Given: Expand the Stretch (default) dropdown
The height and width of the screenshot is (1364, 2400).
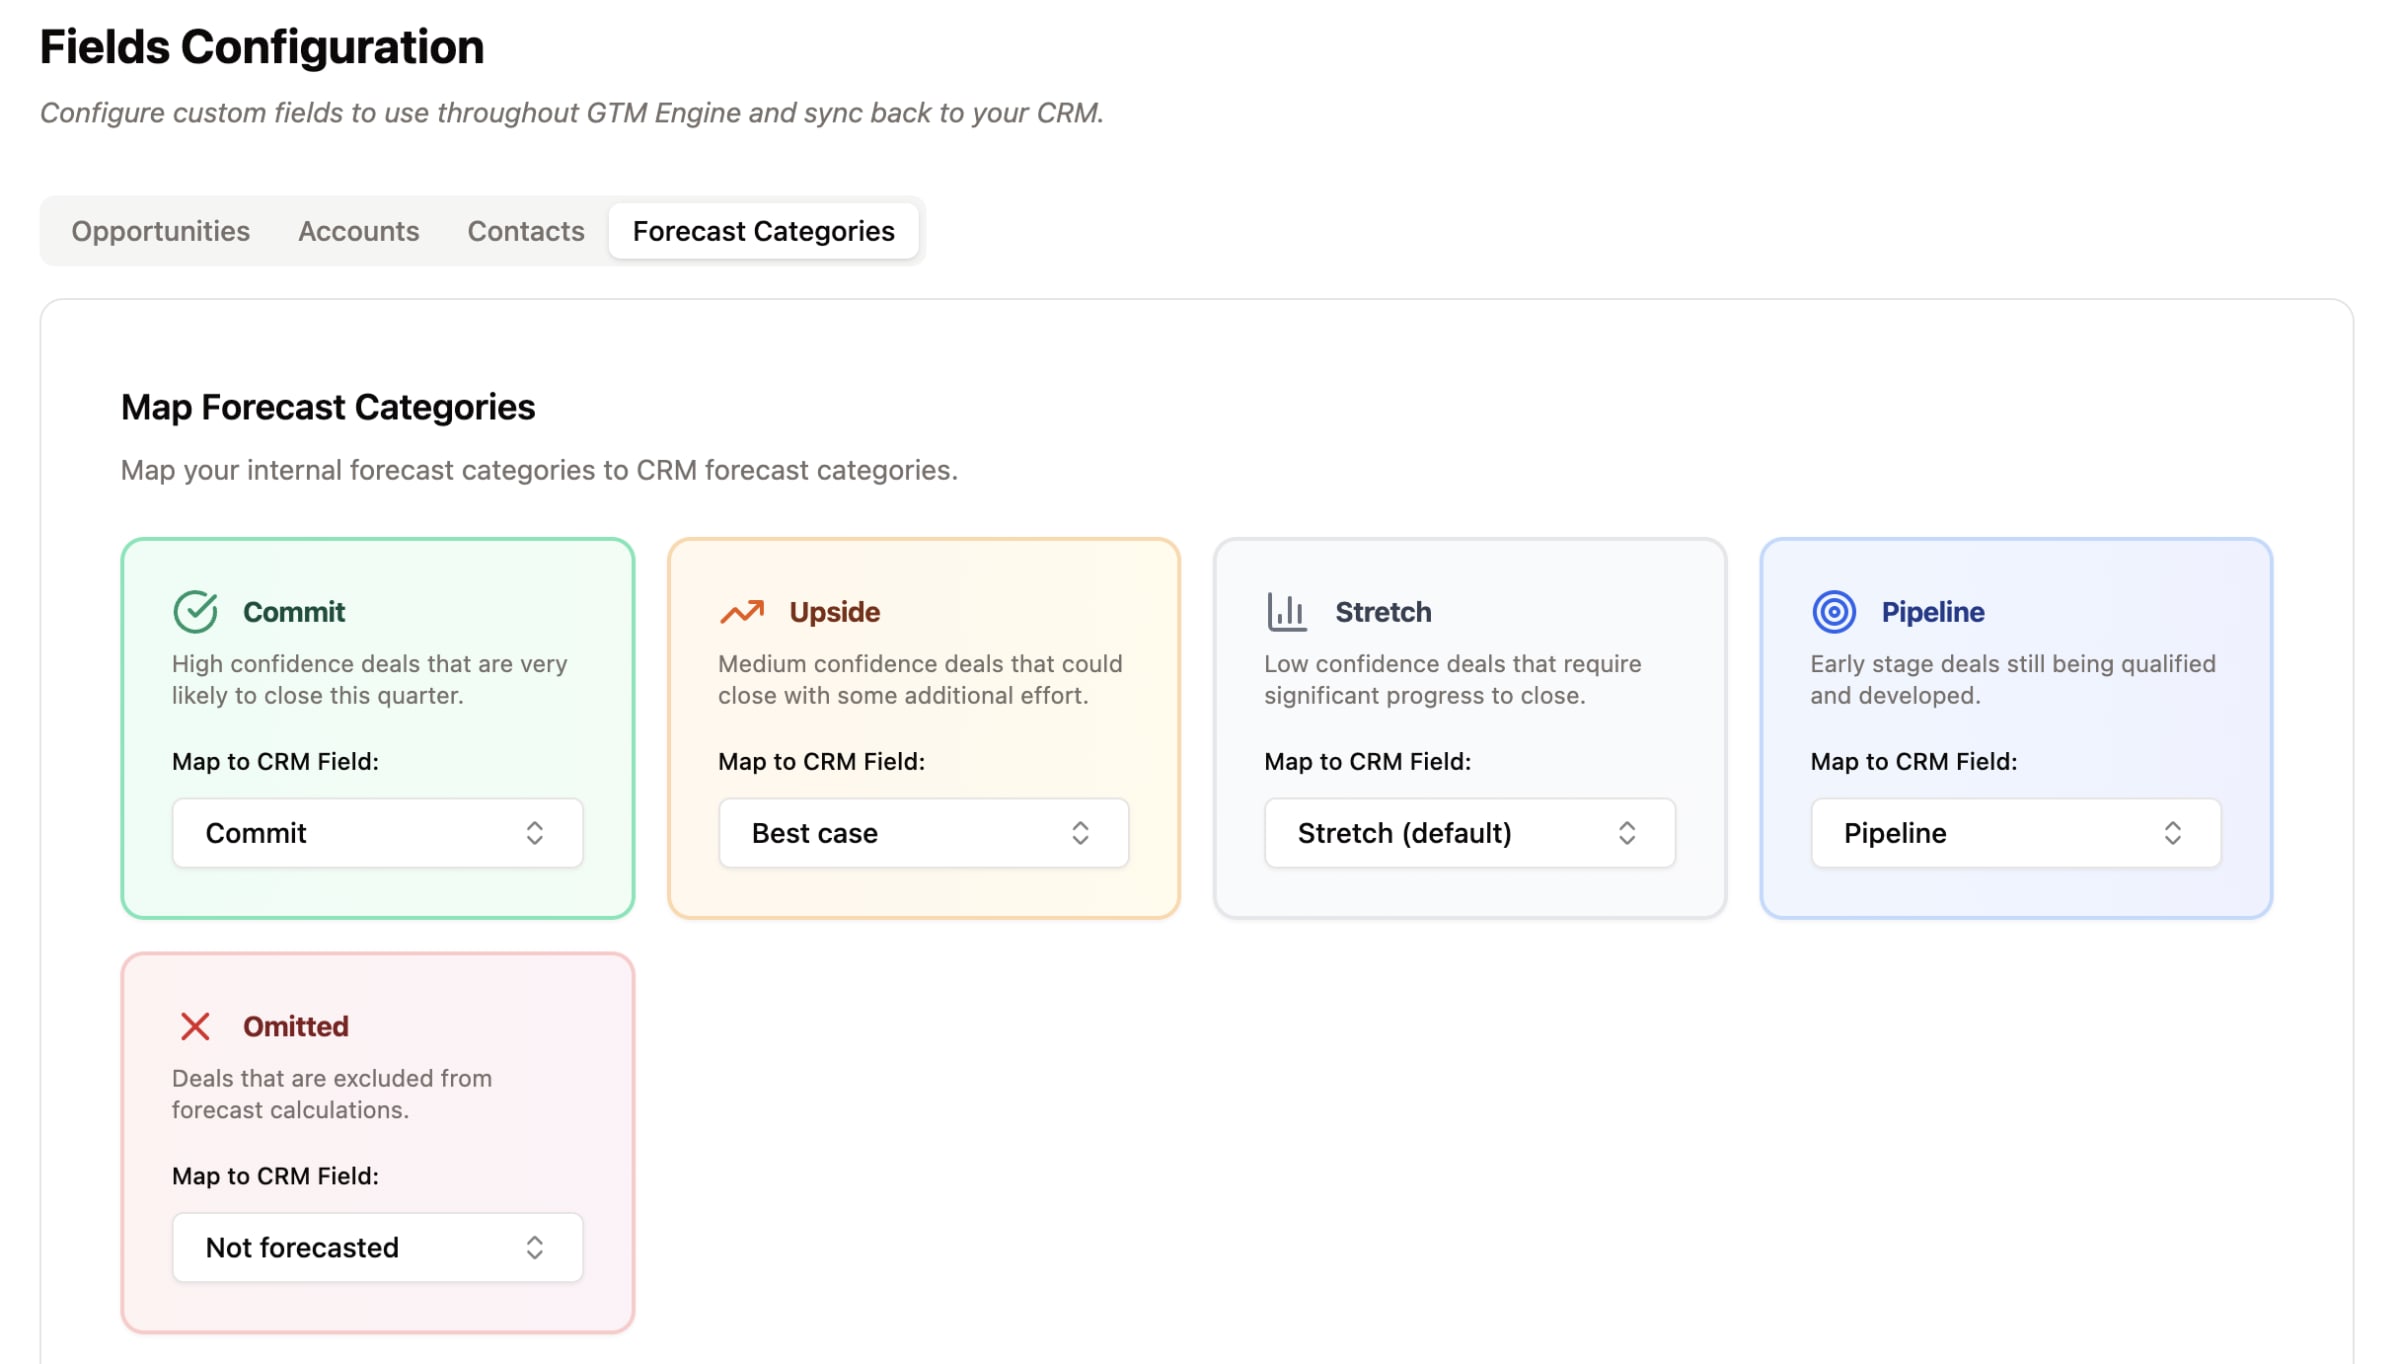Looking at the screenshot, I should pos(1469,833).
